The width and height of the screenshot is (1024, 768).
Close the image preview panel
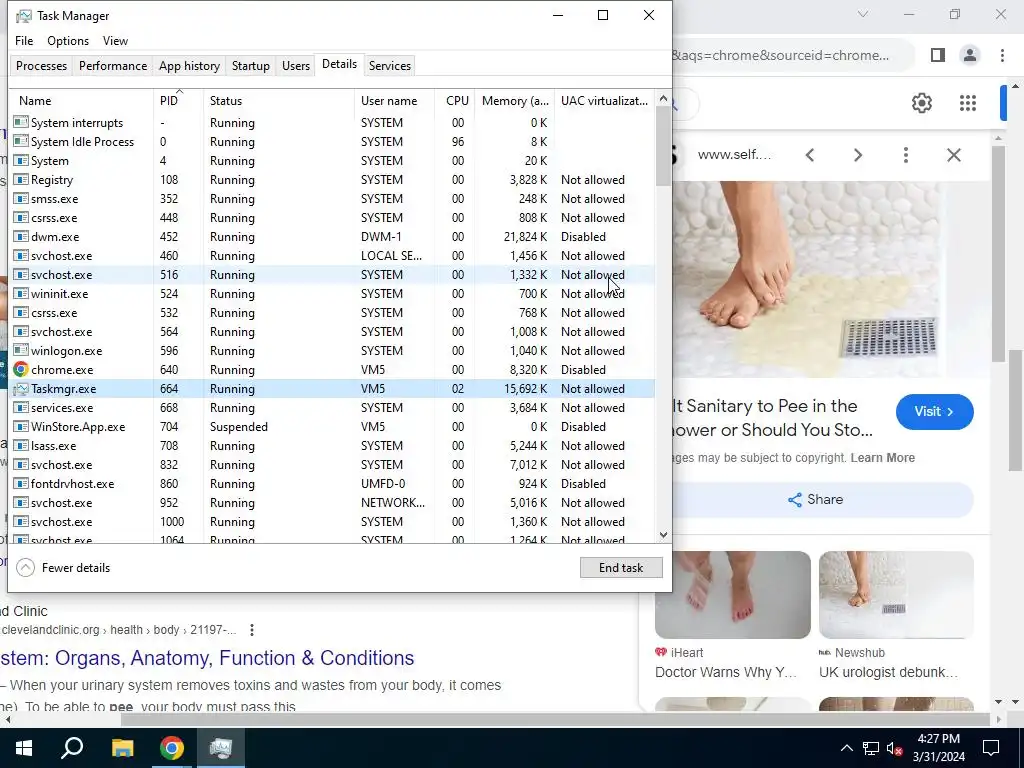pos(954,155)
